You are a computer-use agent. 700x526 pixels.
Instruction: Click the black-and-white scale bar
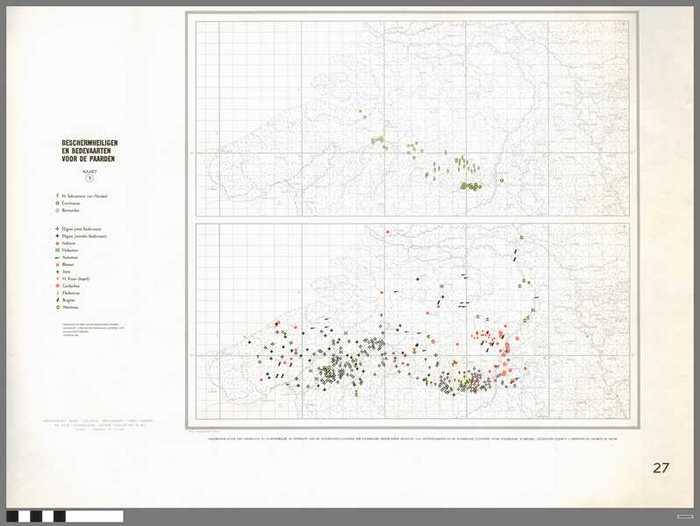(x=64, y=516)
